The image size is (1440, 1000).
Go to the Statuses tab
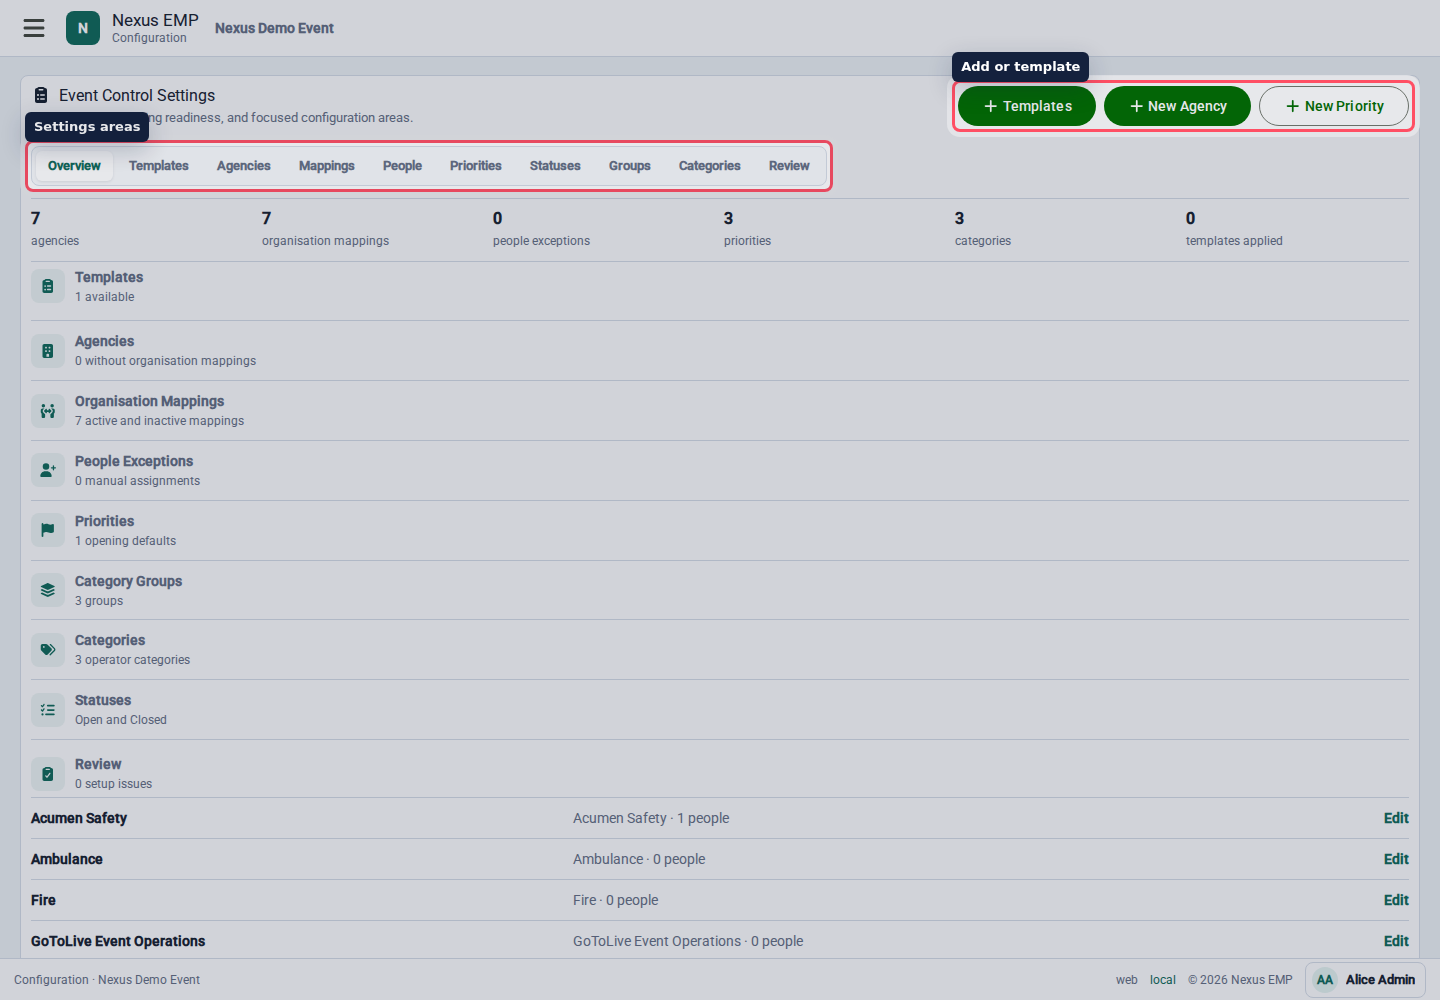click(555, 166)
